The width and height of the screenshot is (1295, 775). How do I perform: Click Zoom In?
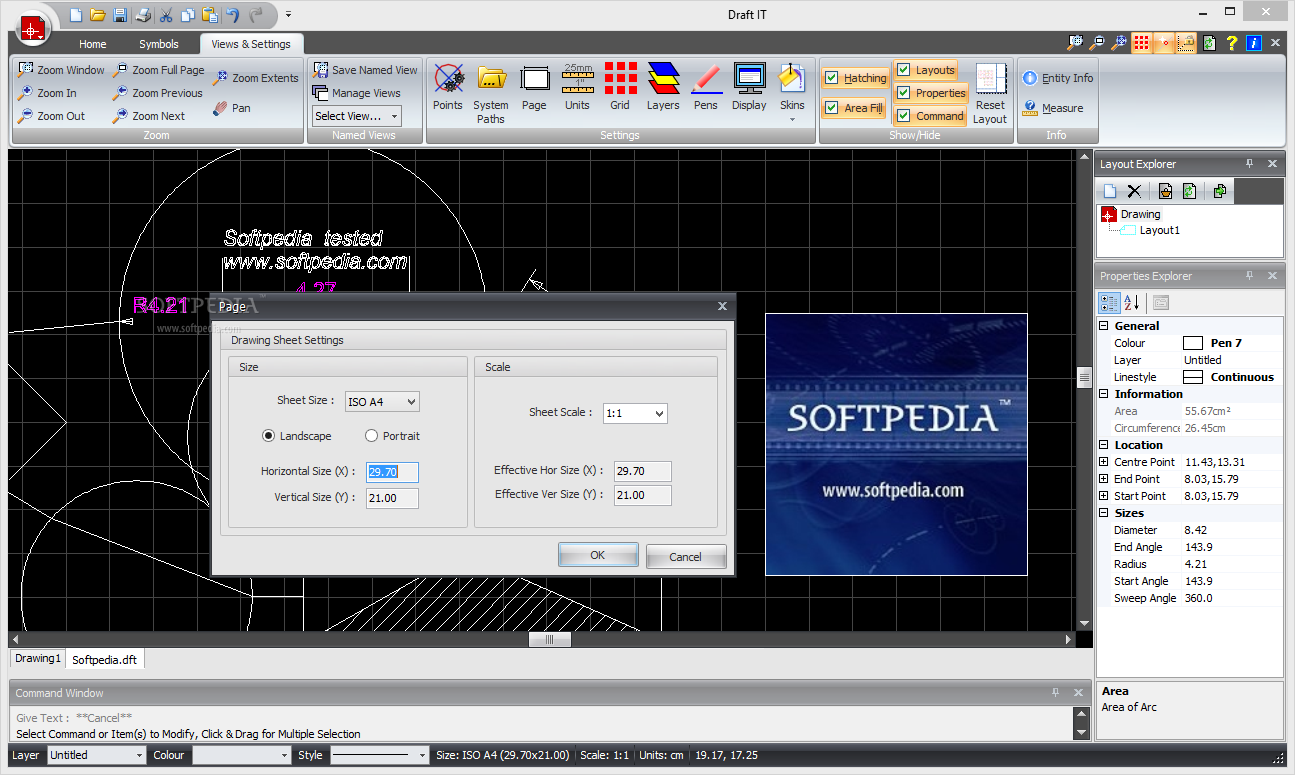click(47, 93)
